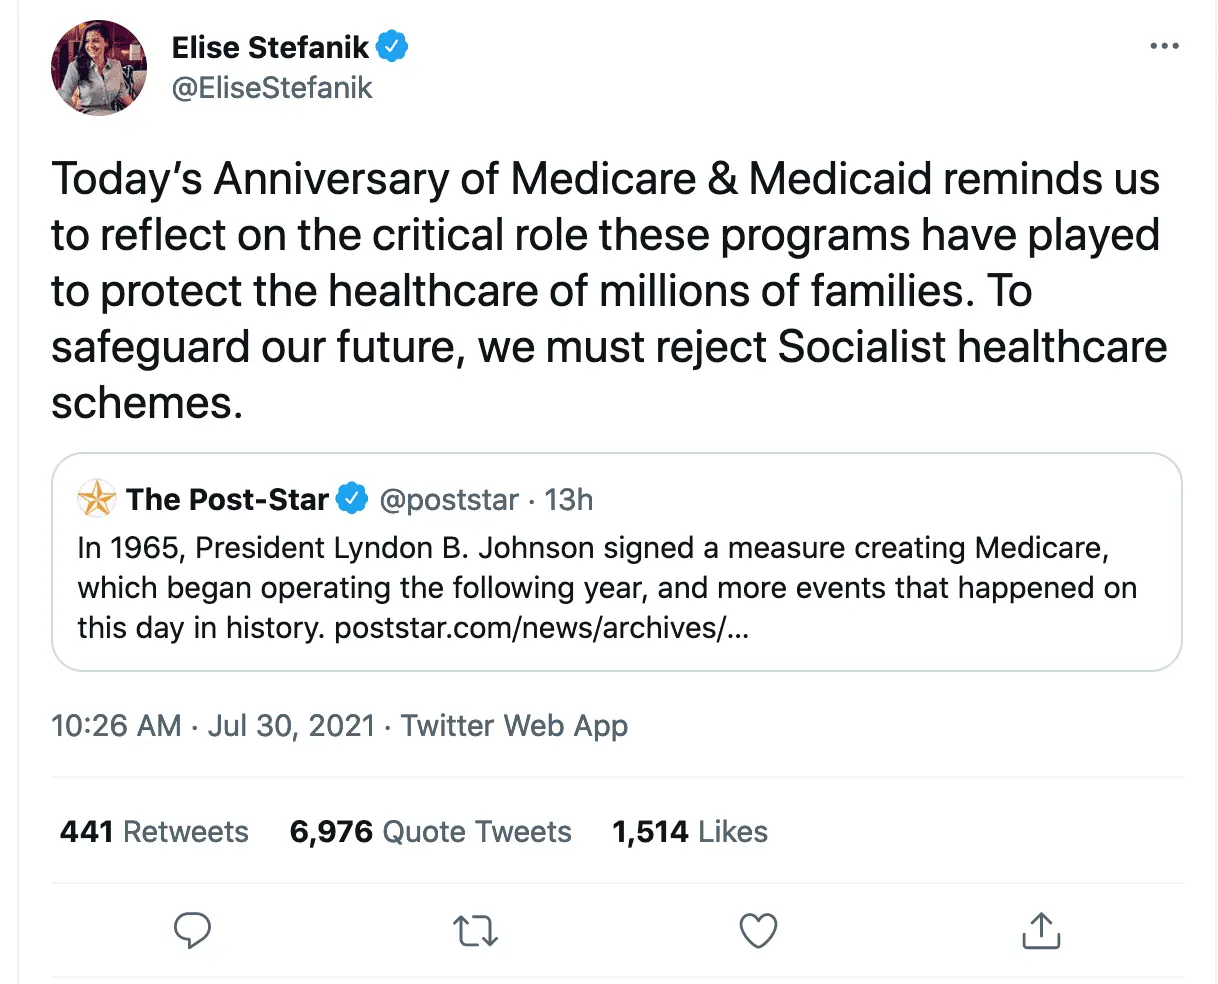Viewport: 1218px width, 984px height.
Task: View the 441 Retweets list
Action: click(154, 831)
